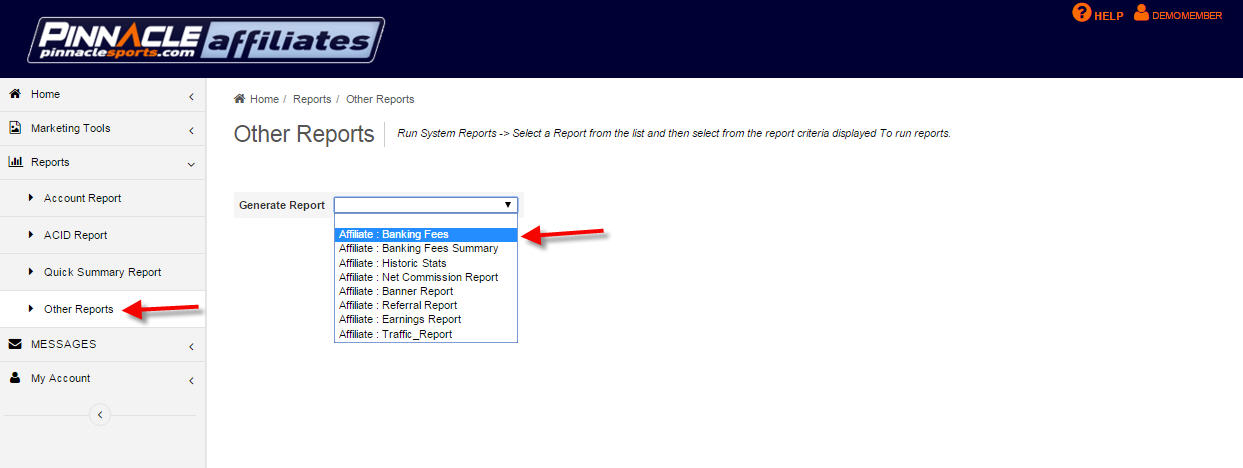Select Affiliate : Earnings Report option
The width and height of the screenshot is (1243, 468).
[x=426, y=320]
